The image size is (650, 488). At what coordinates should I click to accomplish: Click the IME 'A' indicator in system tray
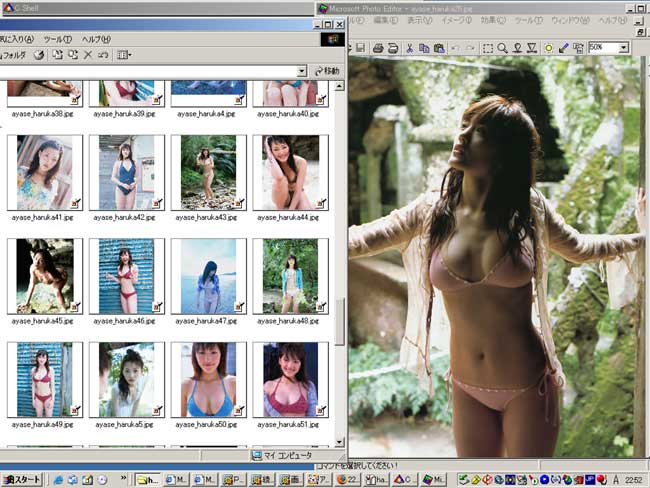coord(616,480)
